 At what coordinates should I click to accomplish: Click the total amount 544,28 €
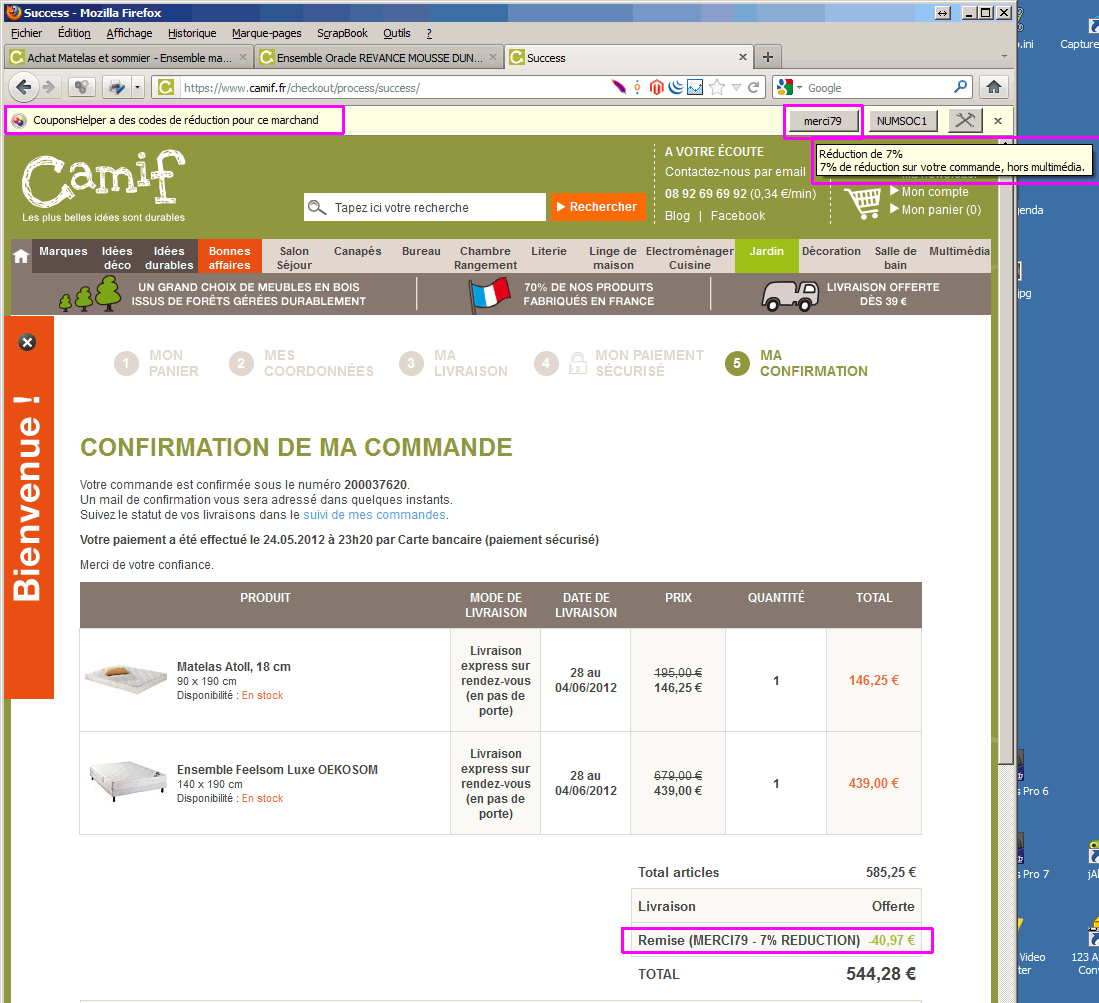point(880,974)
